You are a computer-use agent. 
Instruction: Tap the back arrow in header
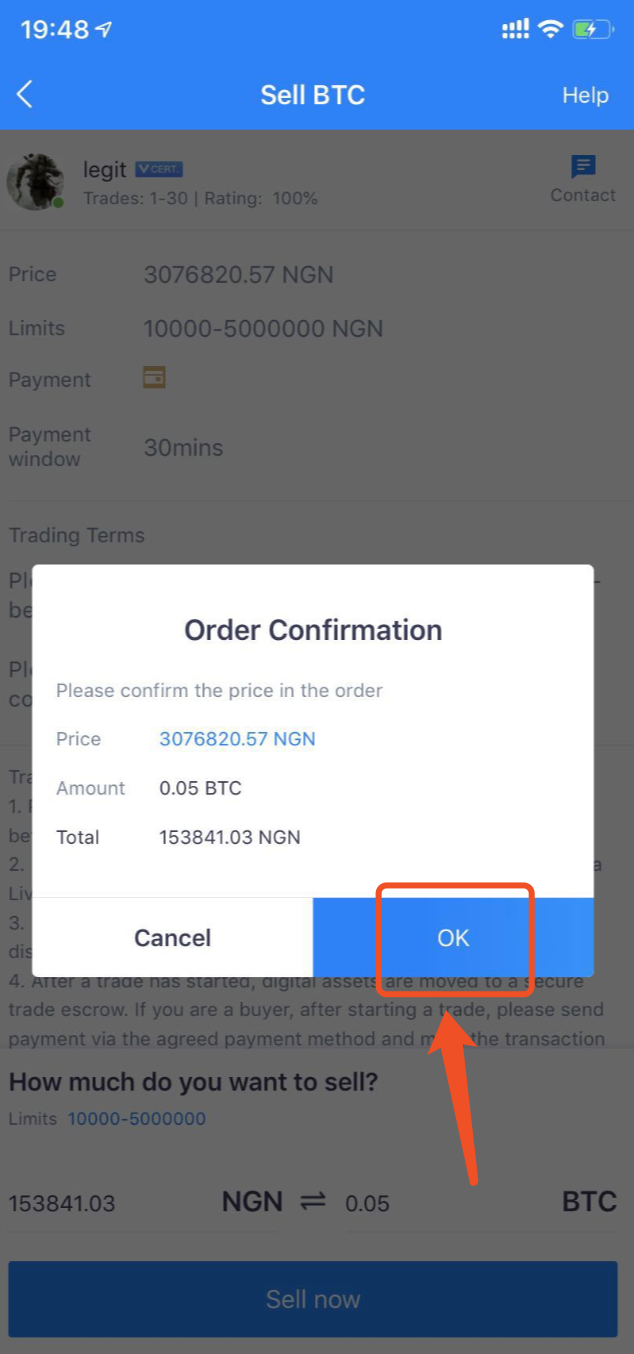tap(25, 95)
